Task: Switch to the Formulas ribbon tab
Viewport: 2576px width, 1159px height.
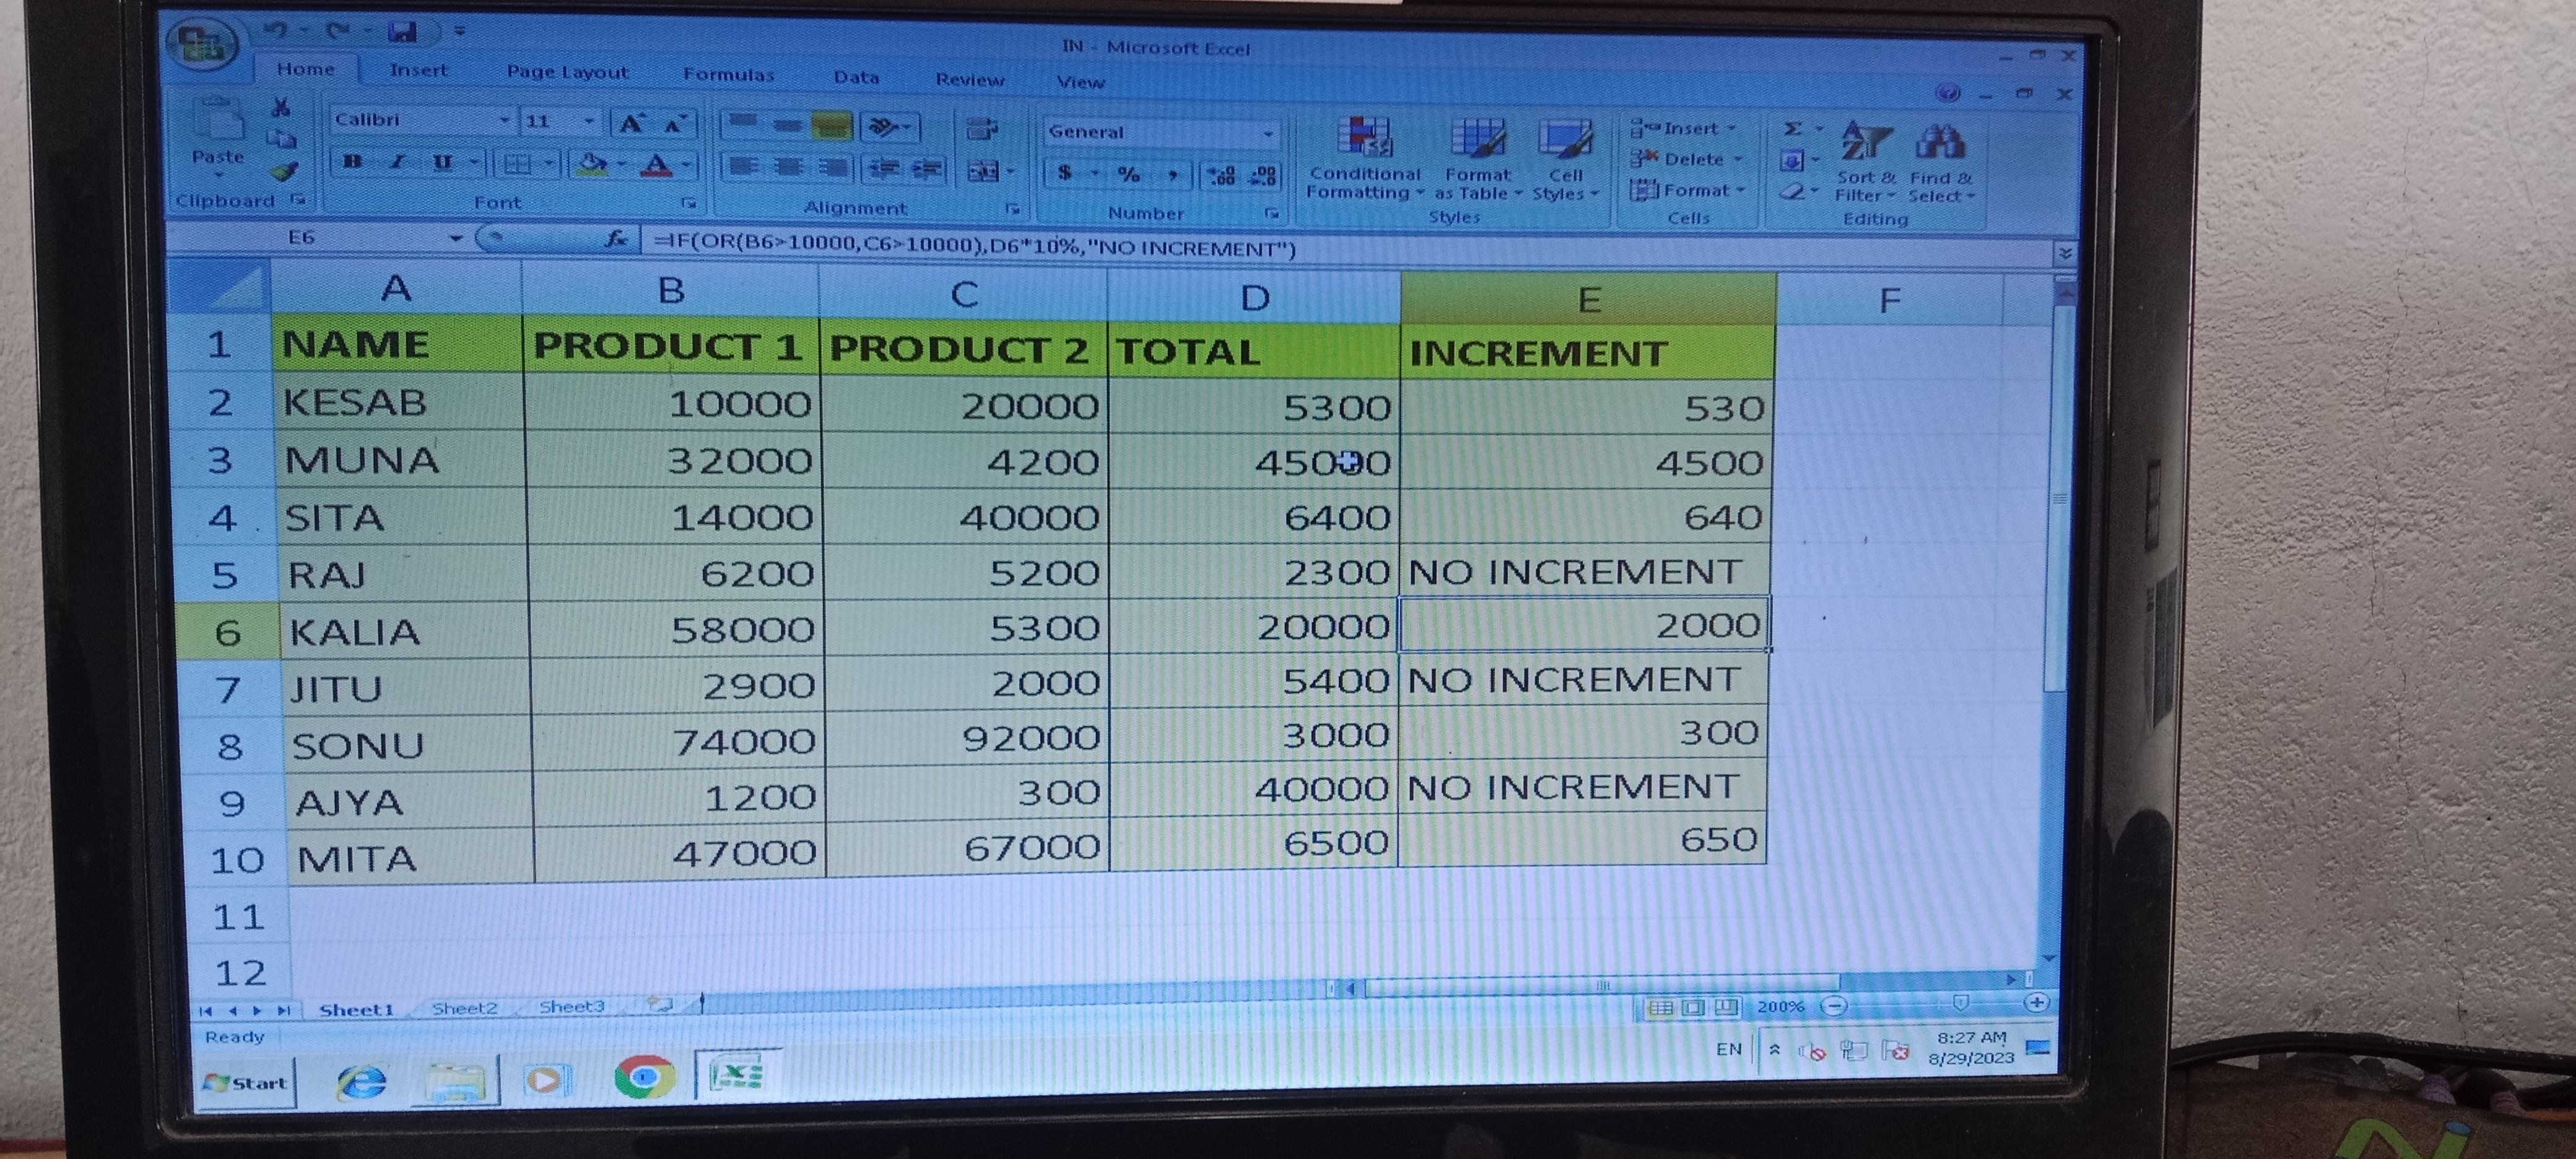Action: [x=728, y=75]
